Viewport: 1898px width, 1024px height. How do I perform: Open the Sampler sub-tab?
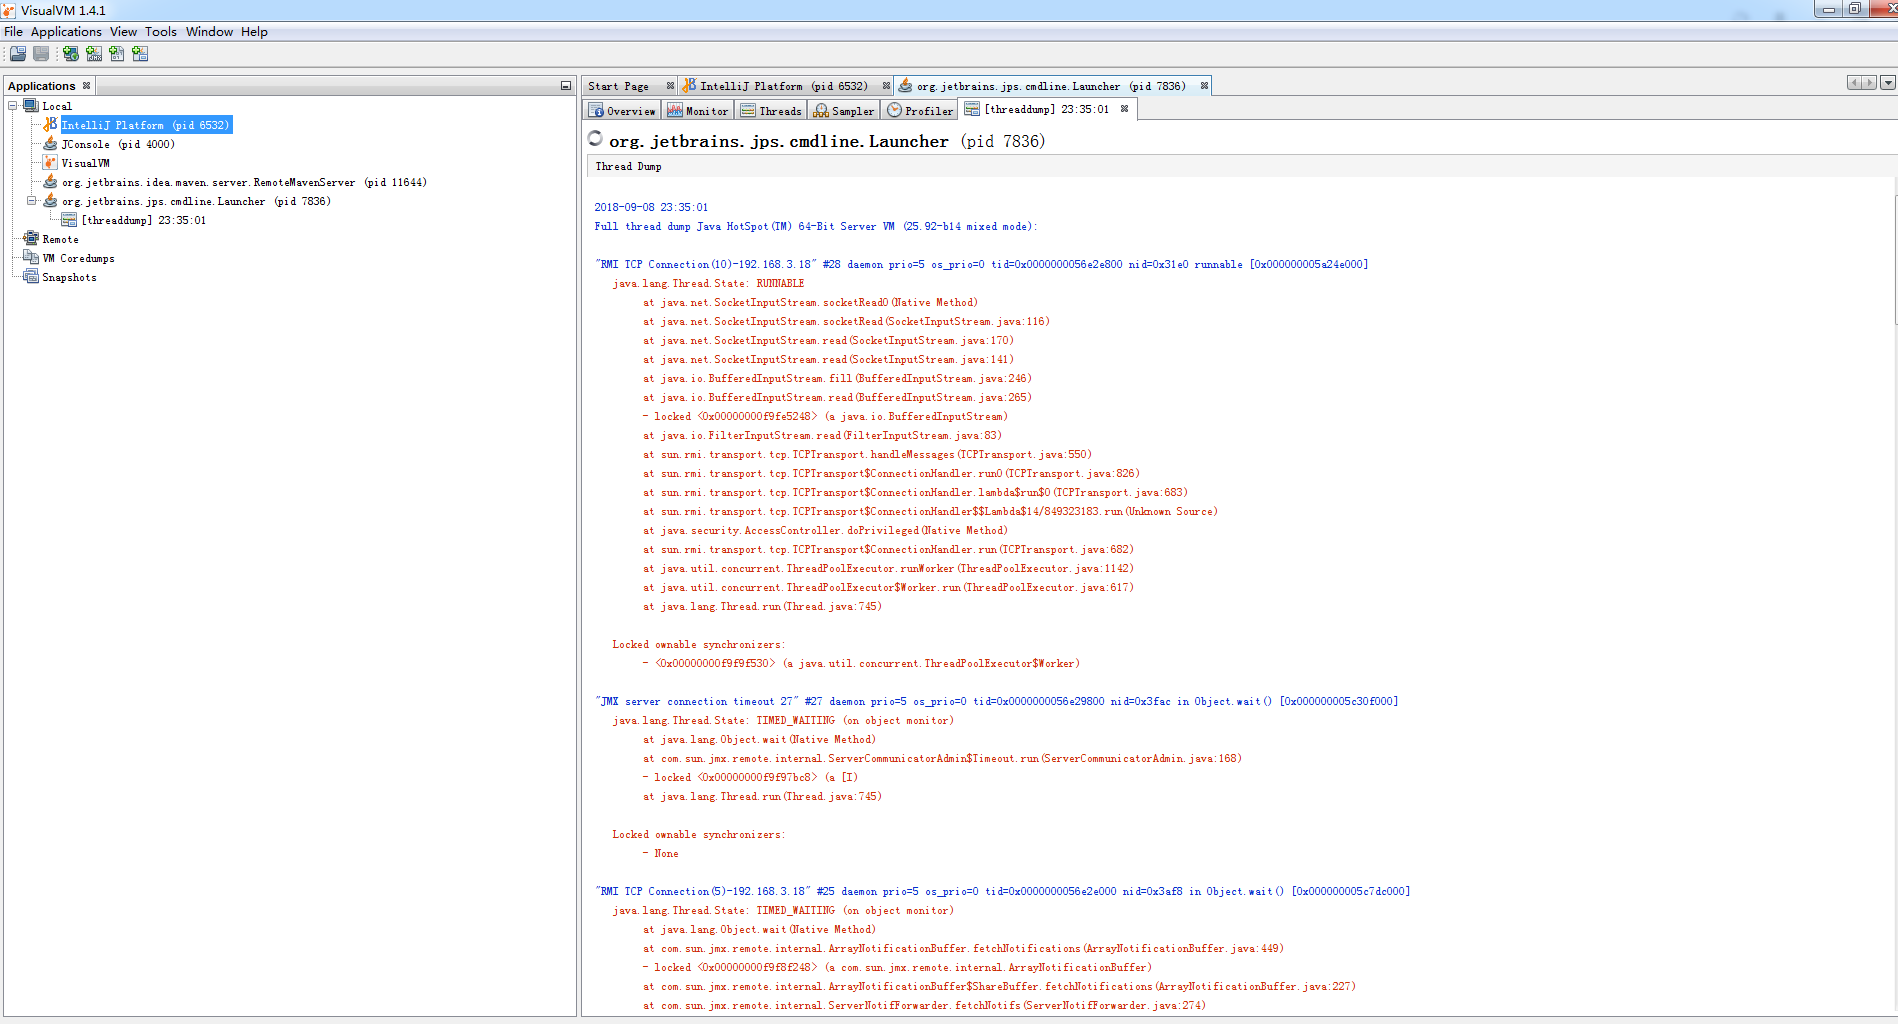pyautogui.click(x=844, y=111)
